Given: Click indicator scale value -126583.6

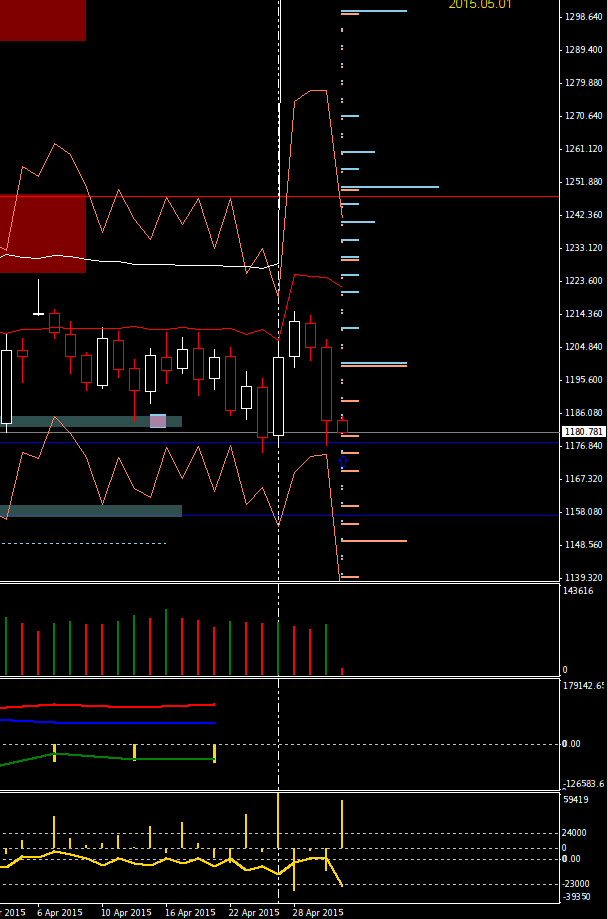Looking at the screenshot, I should click(583, 784).
